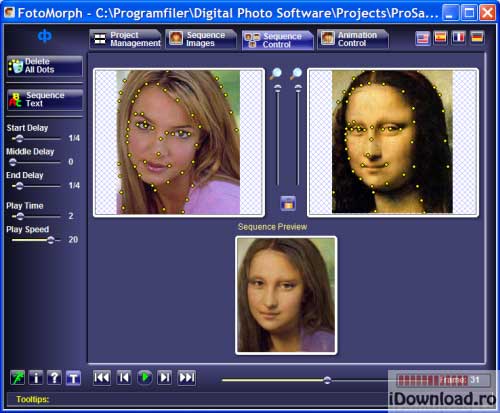Select the left source image of woman
Image resolution: width=500 pixels, height=413 pixels.
tap(179, 142)
